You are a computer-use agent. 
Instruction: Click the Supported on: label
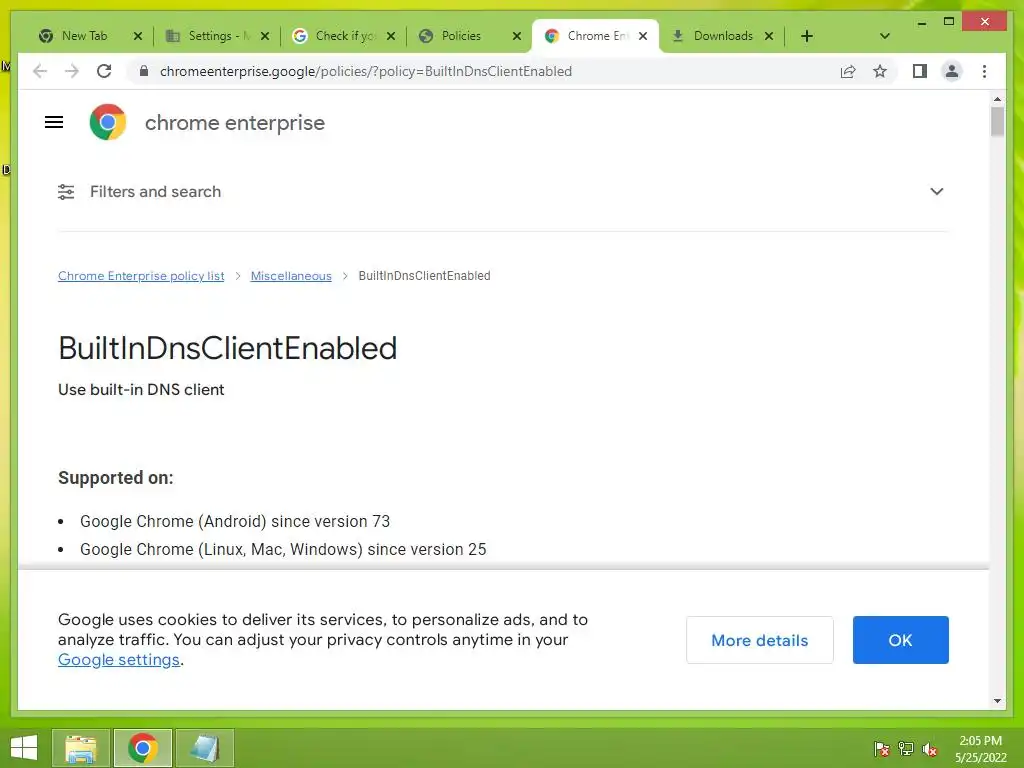[x=116, y=477]
